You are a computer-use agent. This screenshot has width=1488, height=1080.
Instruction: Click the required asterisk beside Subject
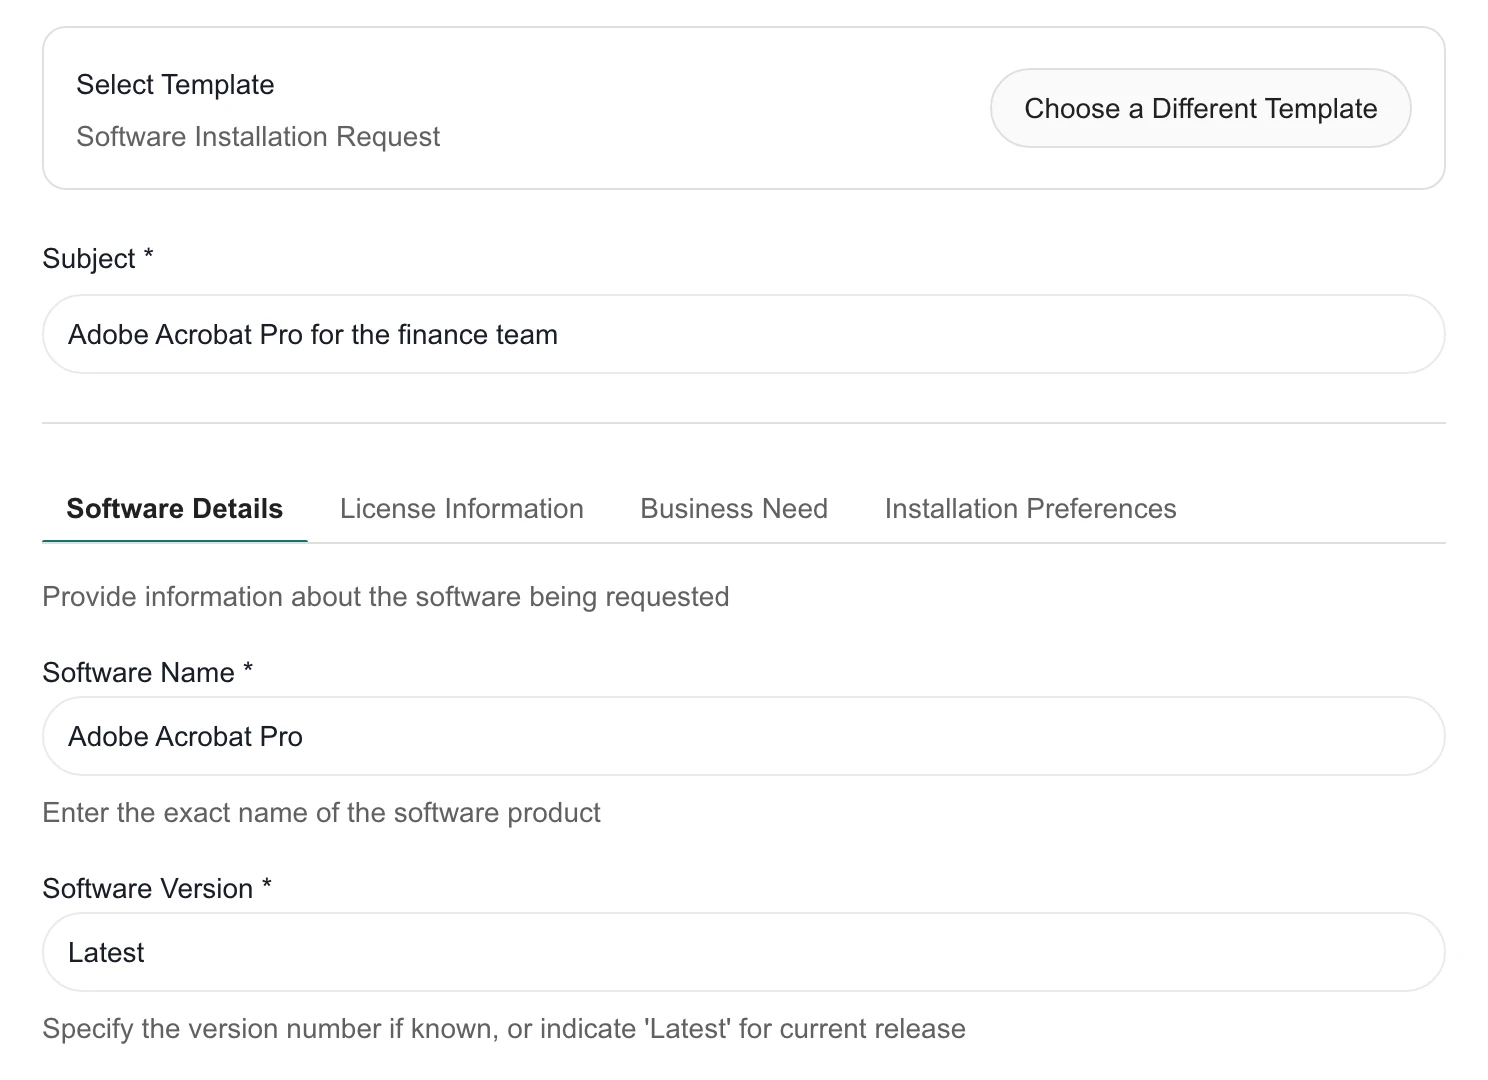tap(148, 255)
